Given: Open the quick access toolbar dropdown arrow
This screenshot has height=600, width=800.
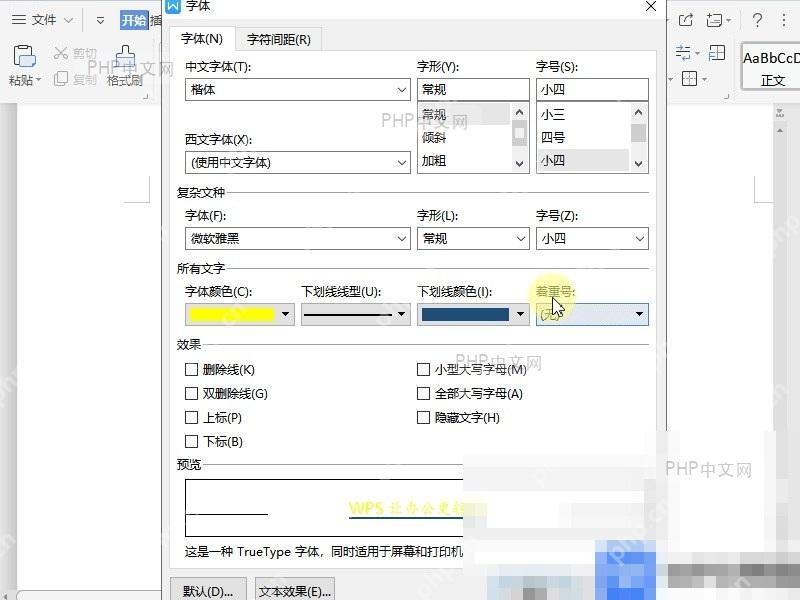Looking at the screenshot, I should (x=101, y=20).
